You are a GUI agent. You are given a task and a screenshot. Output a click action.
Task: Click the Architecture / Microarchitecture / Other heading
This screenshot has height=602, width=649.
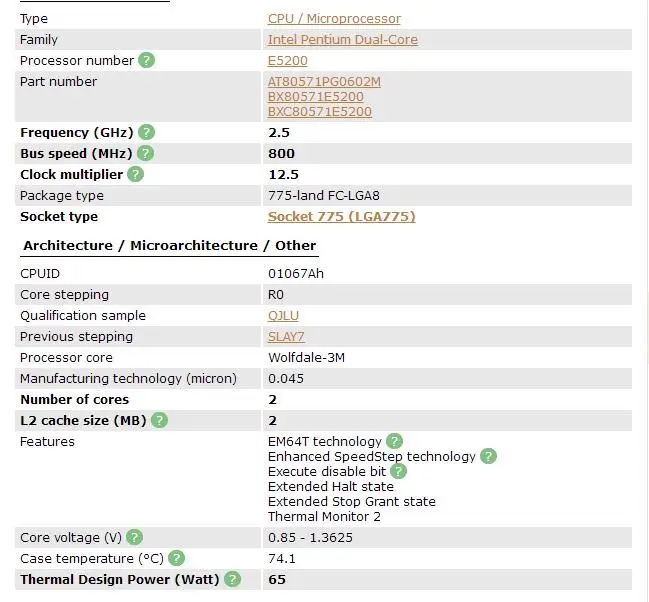coord(170,246)
